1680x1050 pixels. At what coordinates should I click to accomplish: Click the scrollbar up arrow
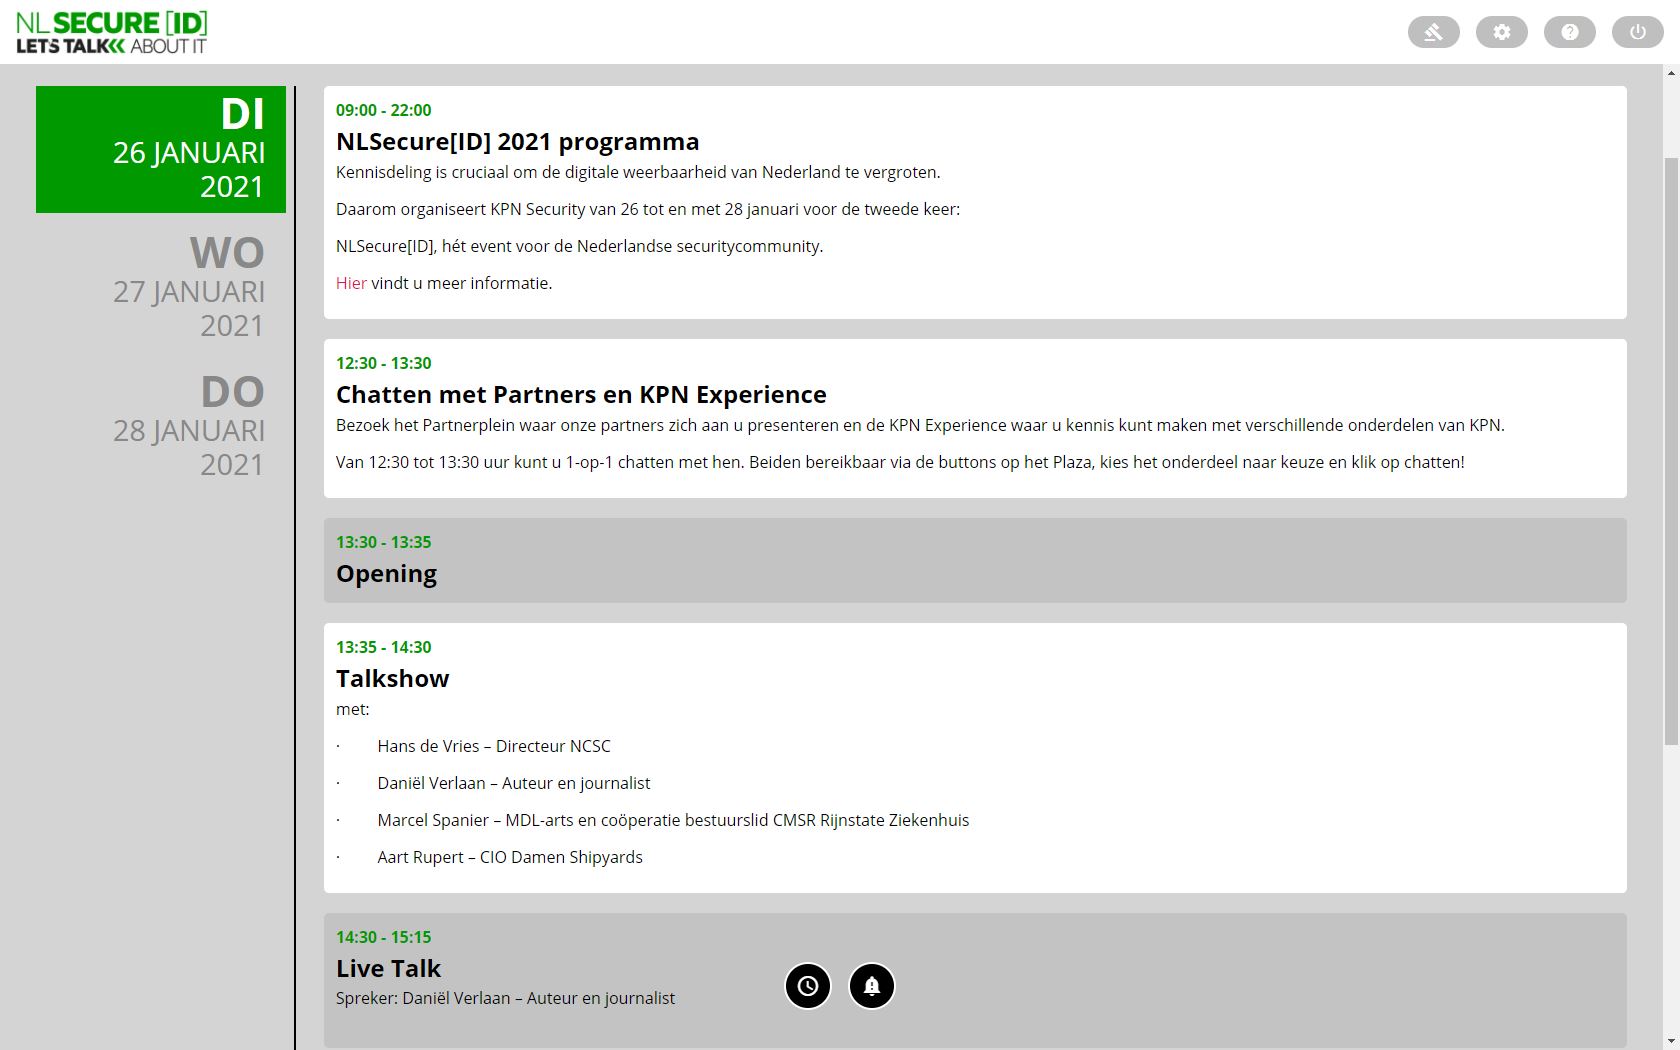[x=1671, y=72]
